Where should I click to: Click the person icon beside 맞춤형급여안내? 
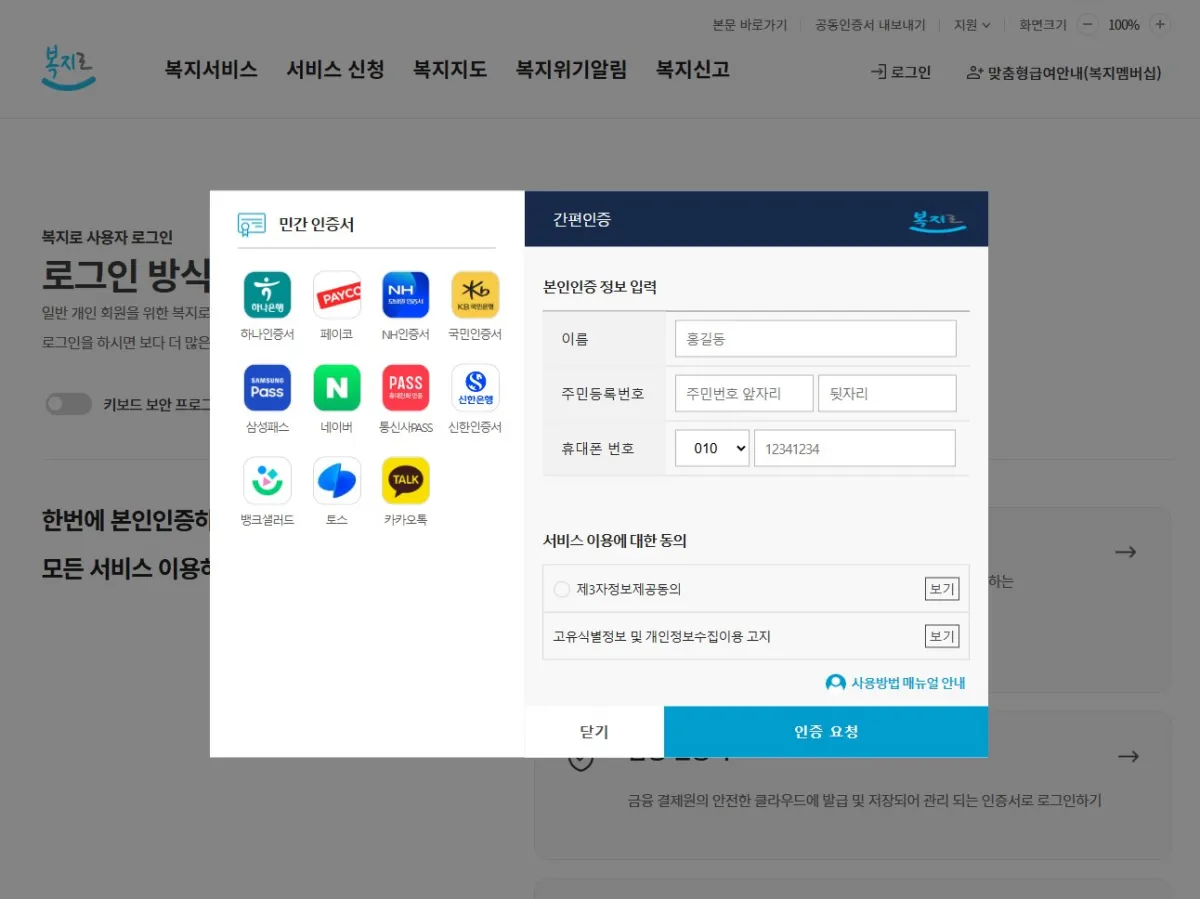[x=975, y=72]
